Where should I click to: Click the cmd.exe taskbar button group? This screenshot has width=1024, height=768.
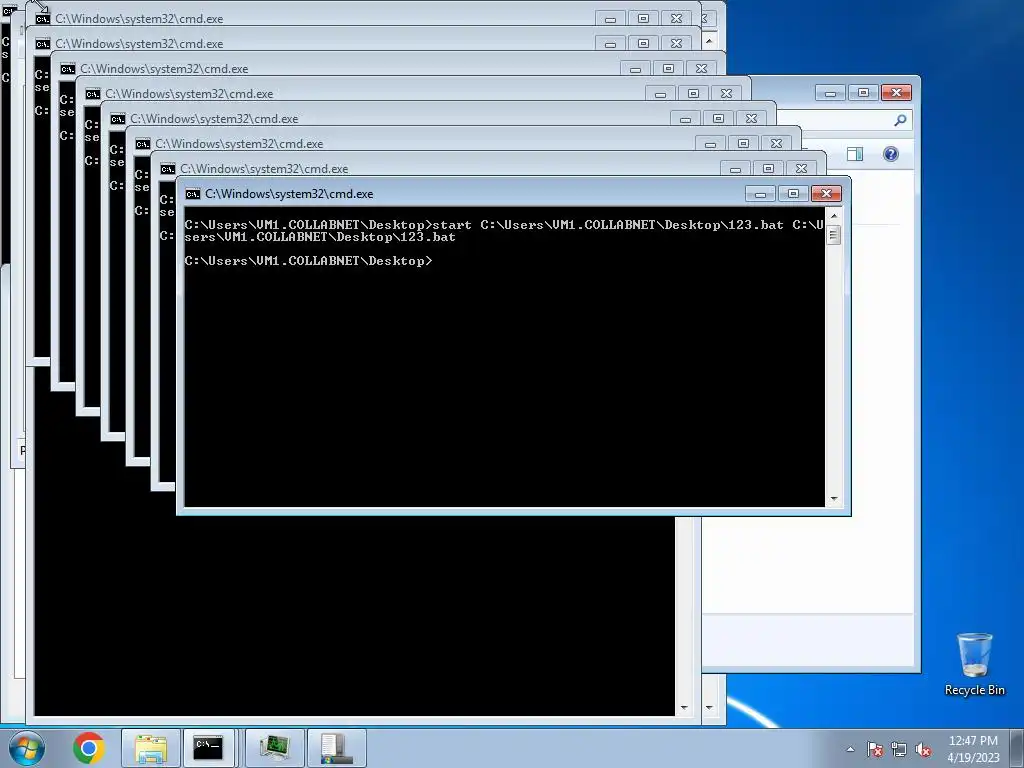point(208,748)
